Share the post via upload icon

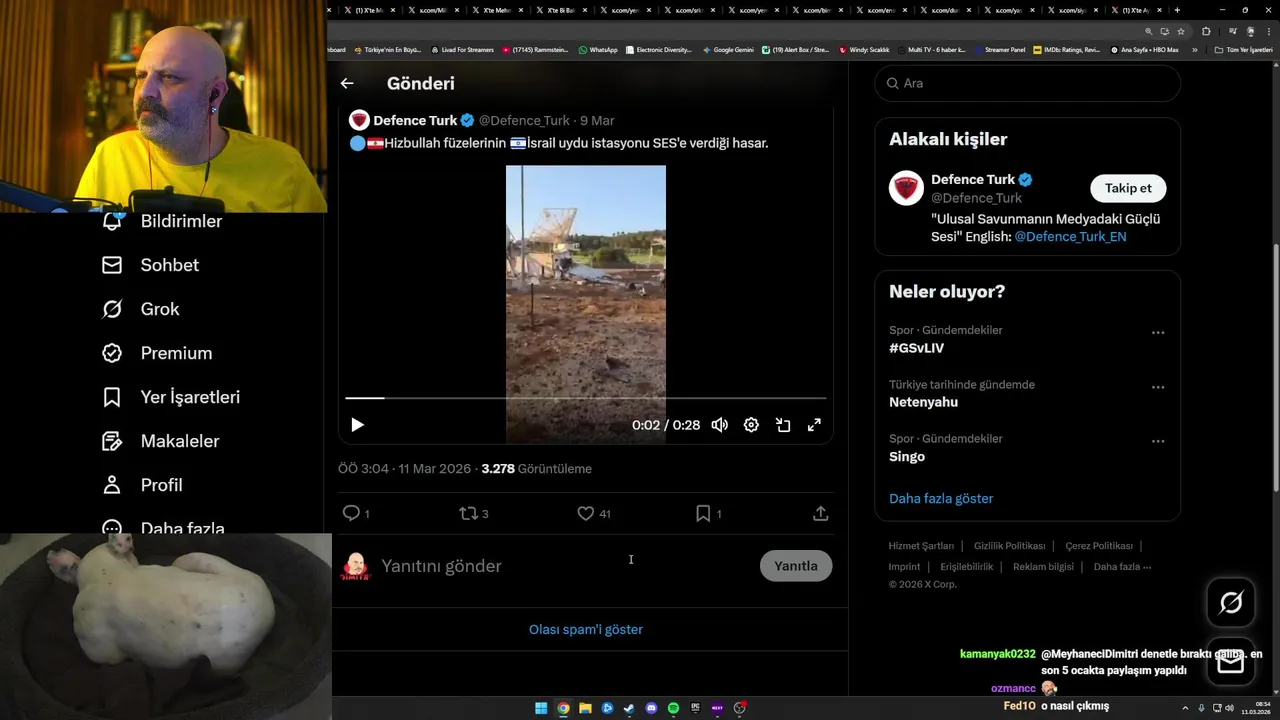(820, 513)
